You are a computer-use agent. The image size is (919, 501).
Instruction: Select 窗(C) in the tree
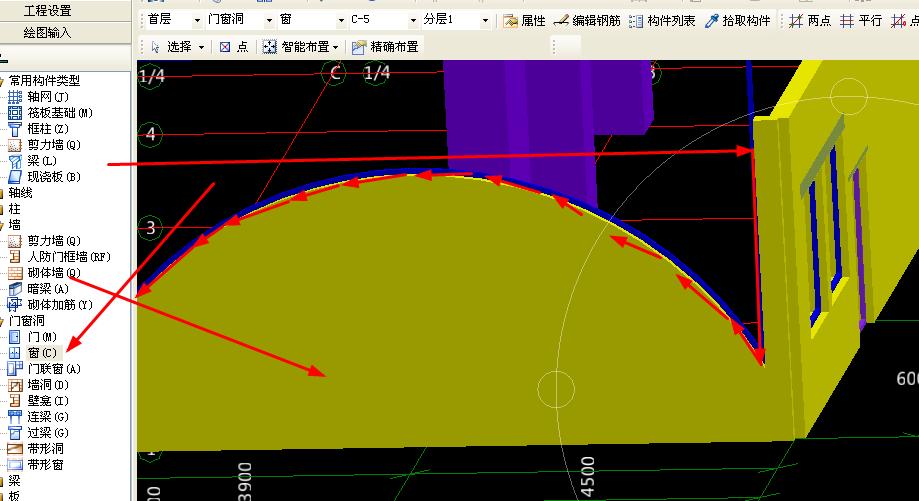coord(42,352)
